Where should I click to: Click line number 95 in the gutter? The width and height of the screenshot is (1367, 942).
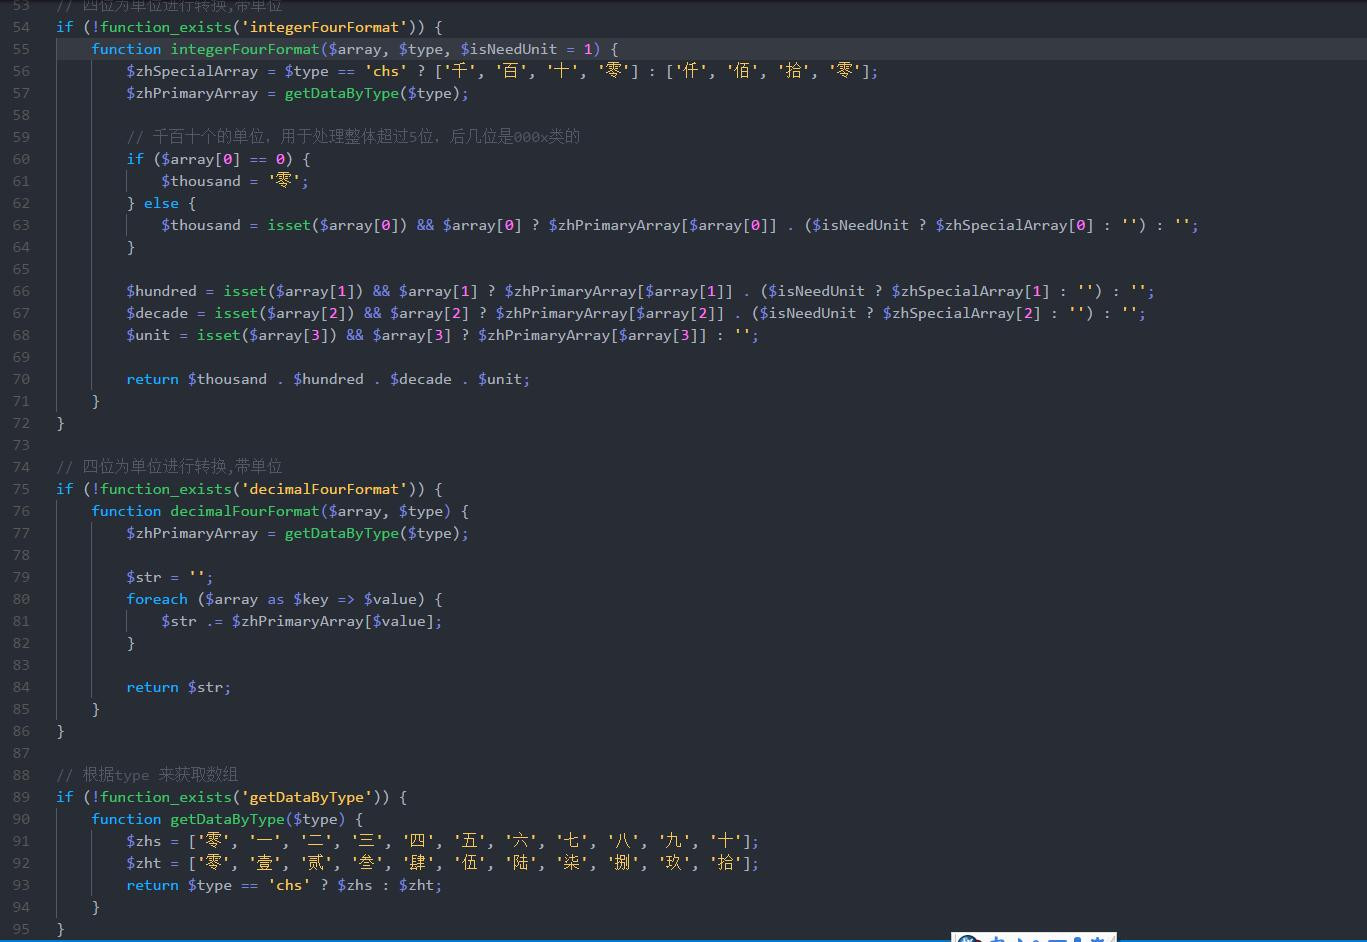coord(21,929)
